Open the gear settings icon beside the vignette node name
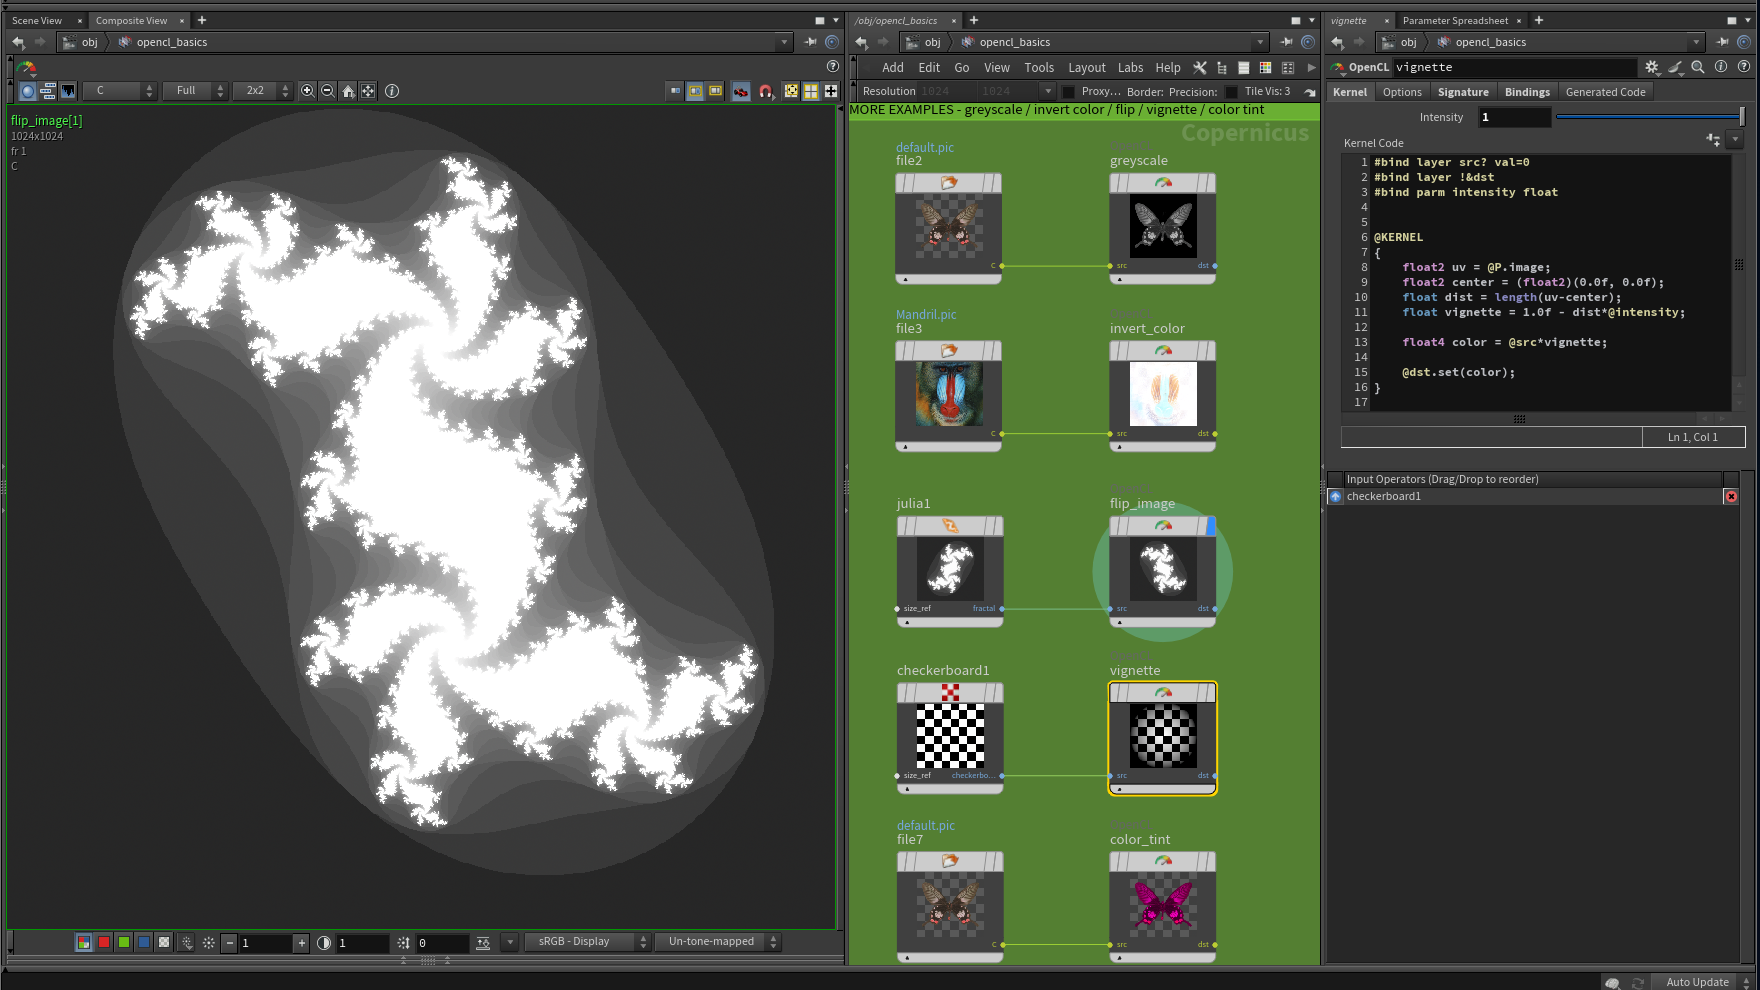 pos(1653,67)
